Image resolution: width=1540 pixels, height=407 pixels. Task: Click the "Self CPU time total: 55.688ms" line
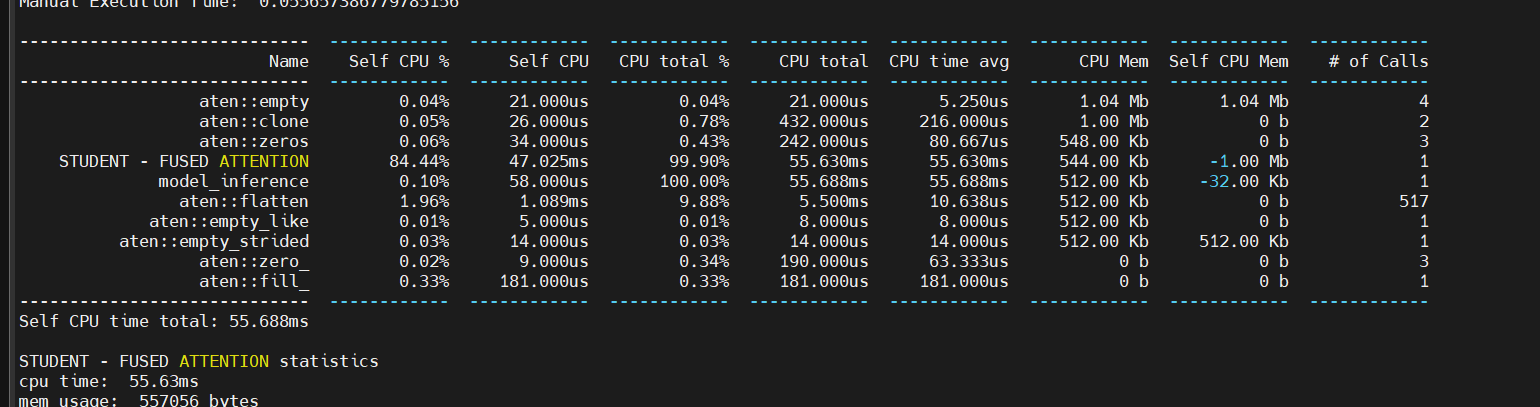pos(164,322)
